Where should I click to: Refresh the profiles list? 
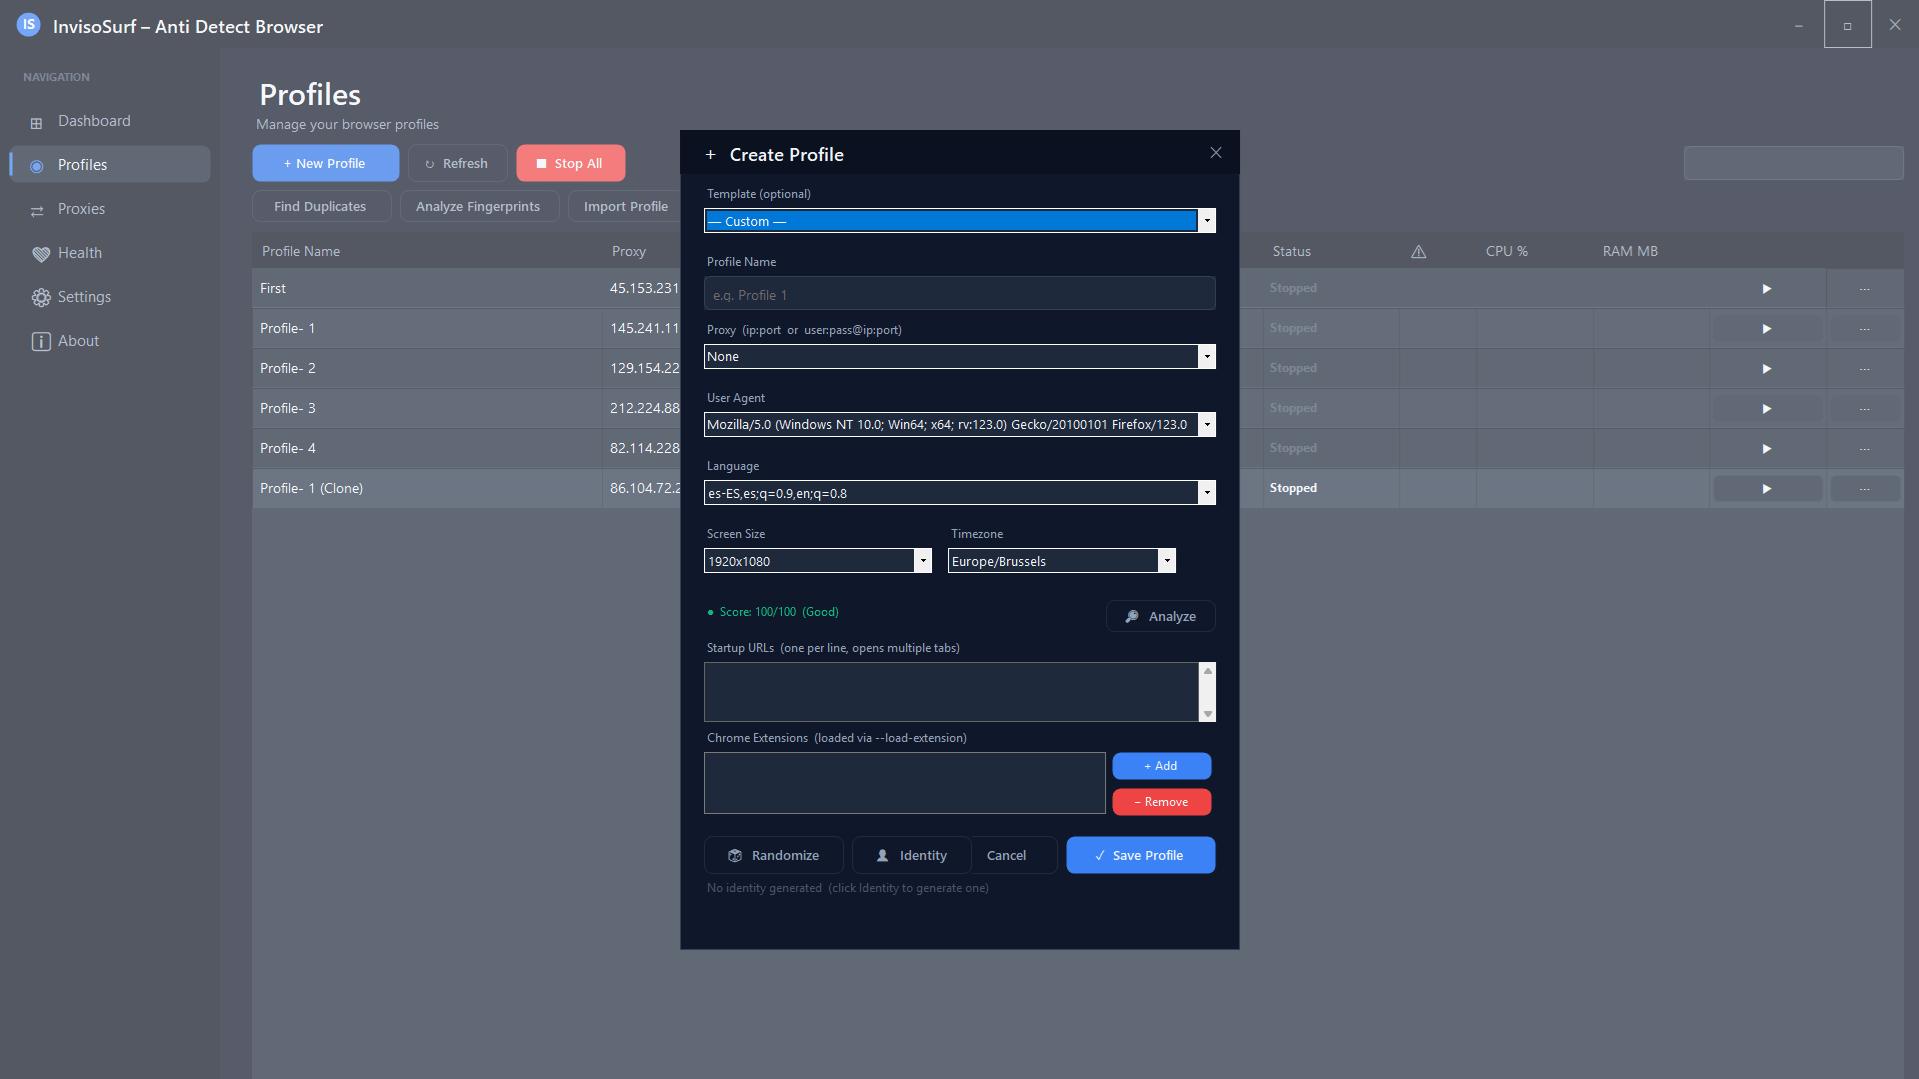point(457,163)
